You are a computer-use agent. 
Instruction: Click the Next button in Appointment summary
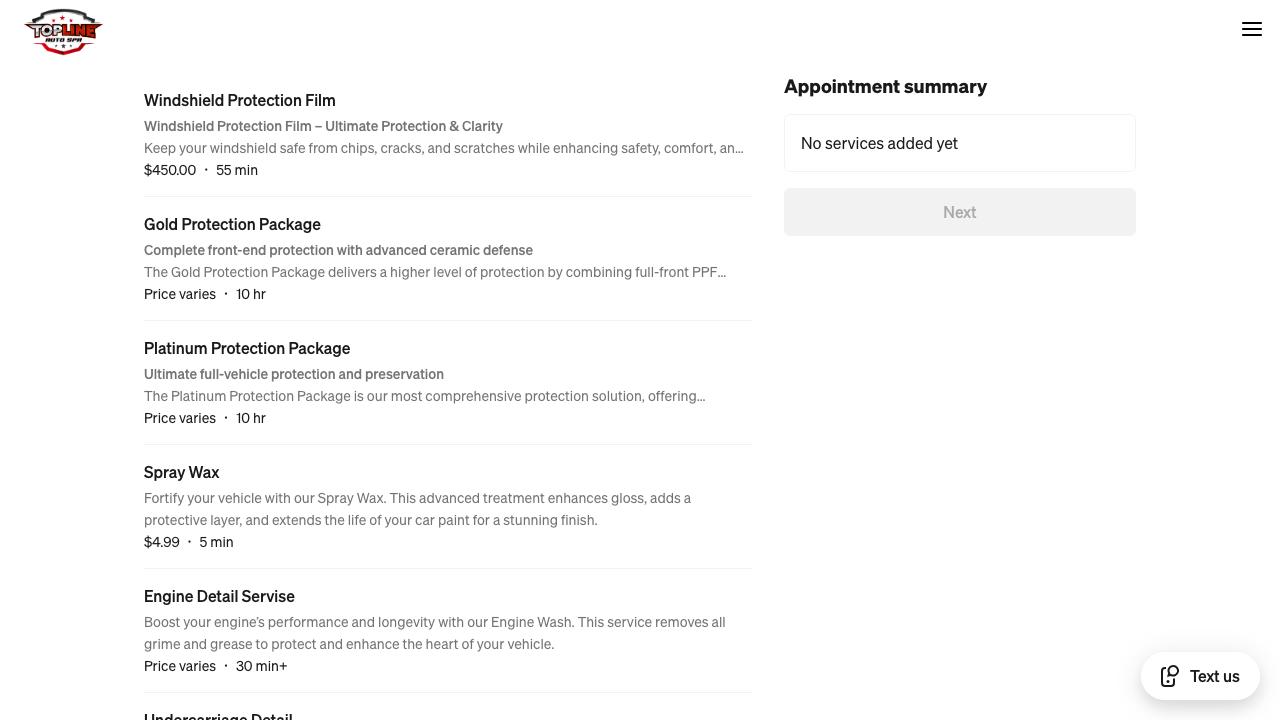(x=959, y=212)
